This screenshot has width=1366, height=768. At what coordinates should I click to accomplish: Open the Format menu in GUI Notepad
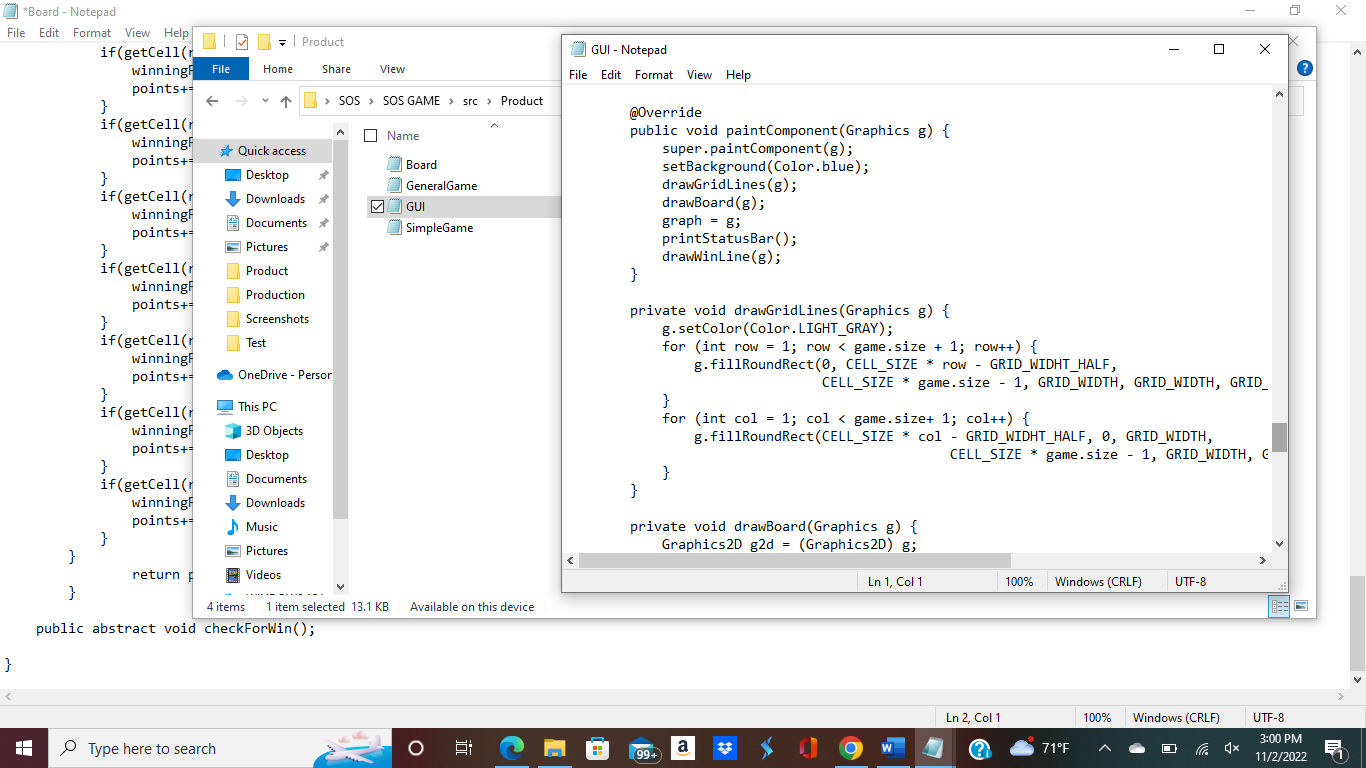653,75
